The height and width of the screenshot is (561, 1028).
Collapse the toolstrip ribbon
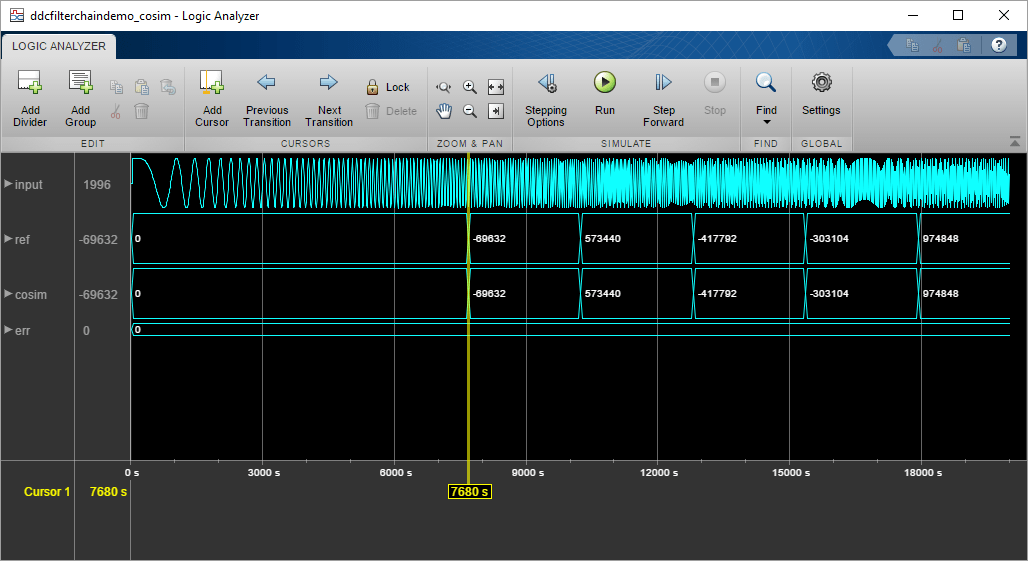click(x=1015, y=142)
